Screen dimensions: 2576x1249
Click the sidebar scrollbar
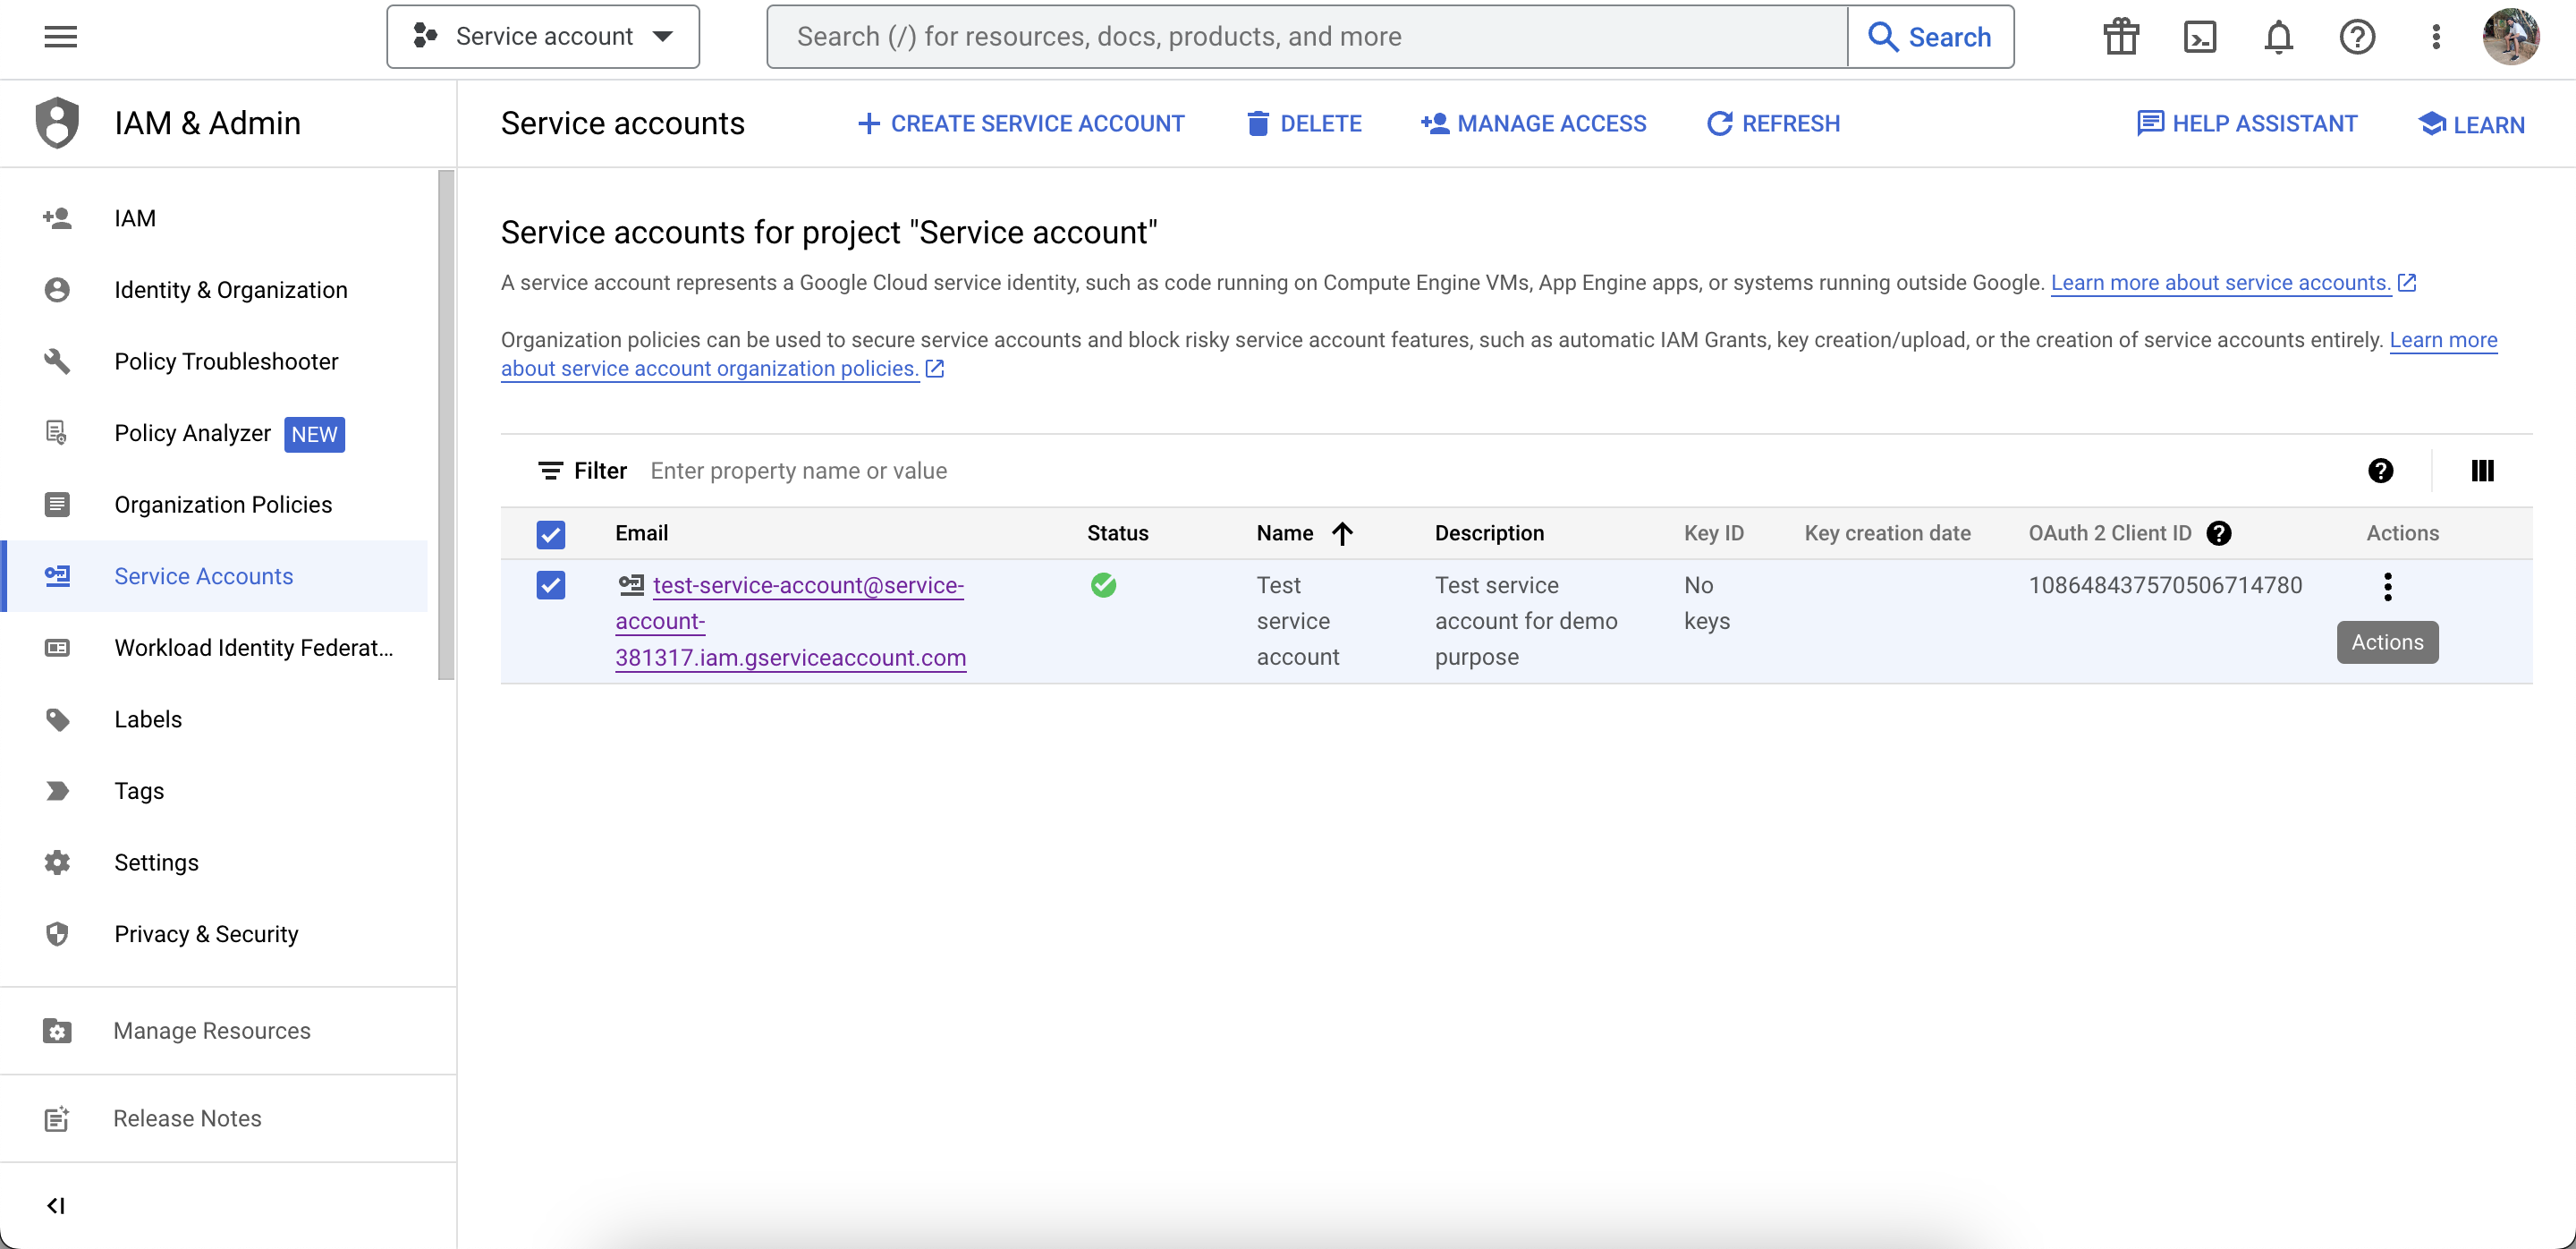446,425
